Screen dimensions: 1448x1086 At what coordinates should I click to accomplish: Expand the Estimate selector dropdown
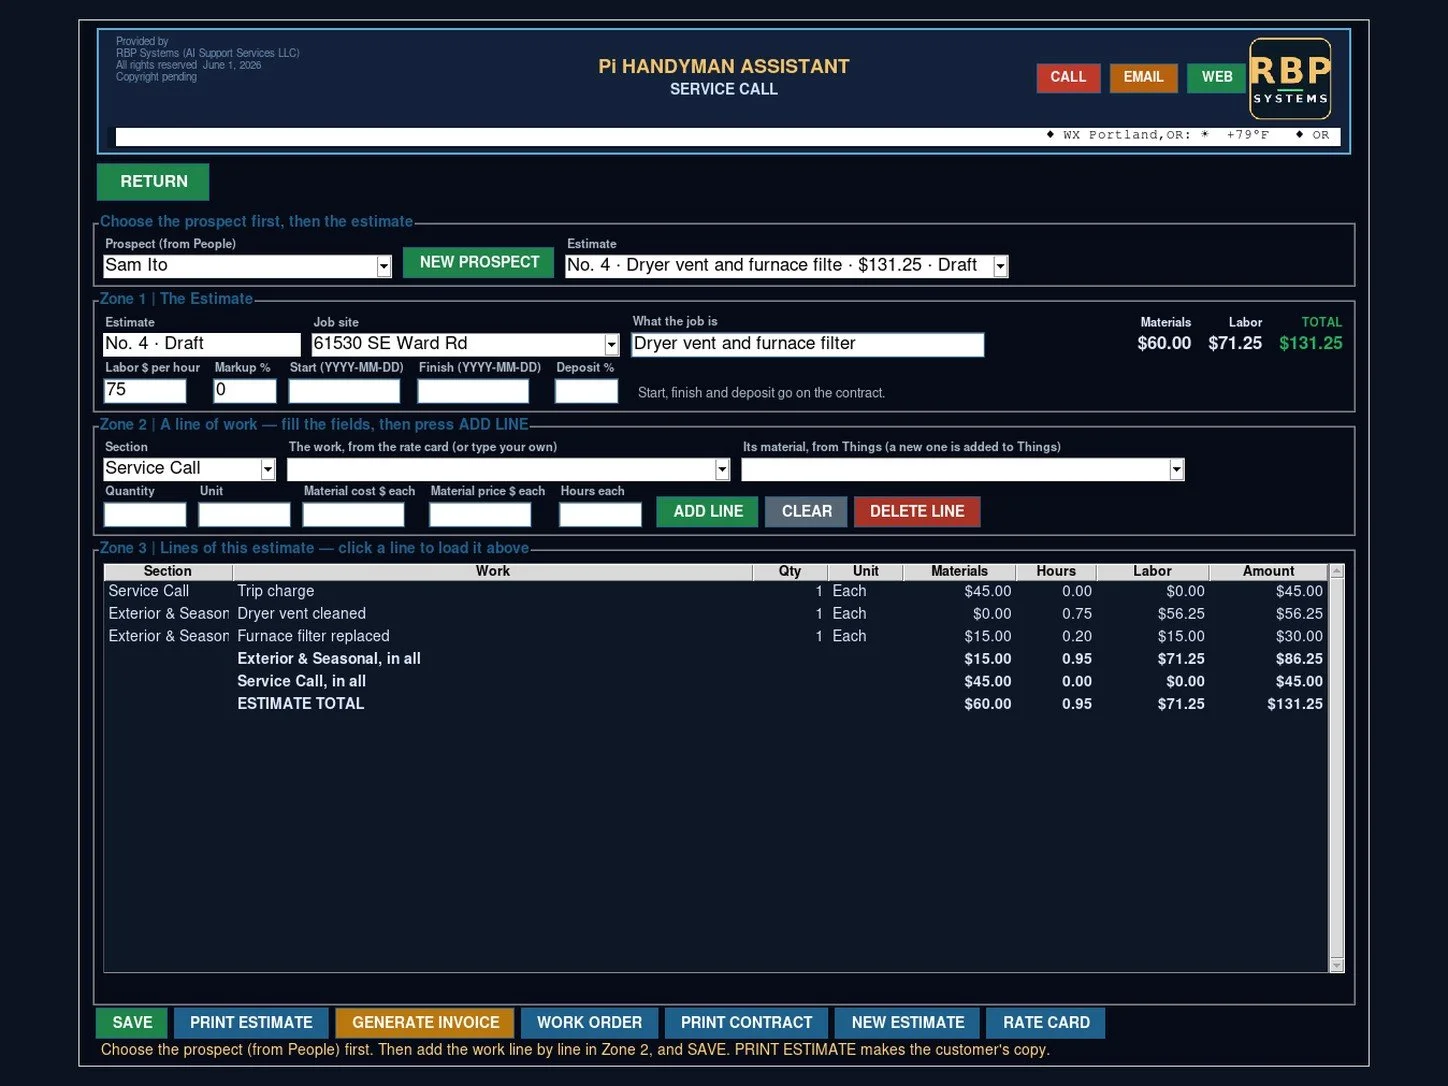(1000, 266)
